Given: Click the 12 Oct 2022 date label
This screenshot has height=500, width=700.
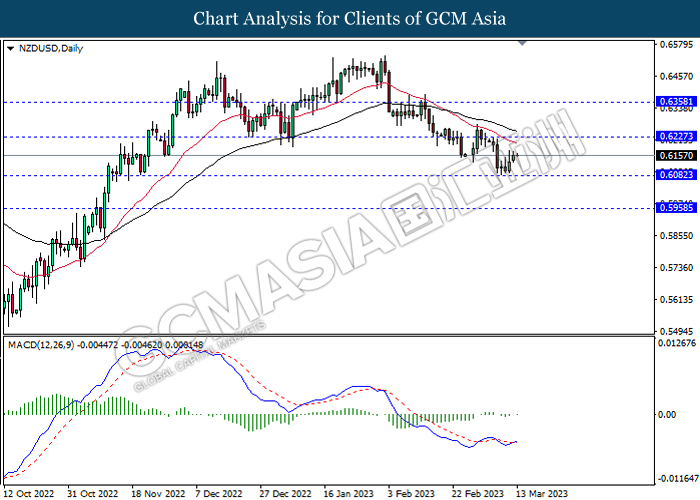Looking at the screenshot, I should click(29, 494).
